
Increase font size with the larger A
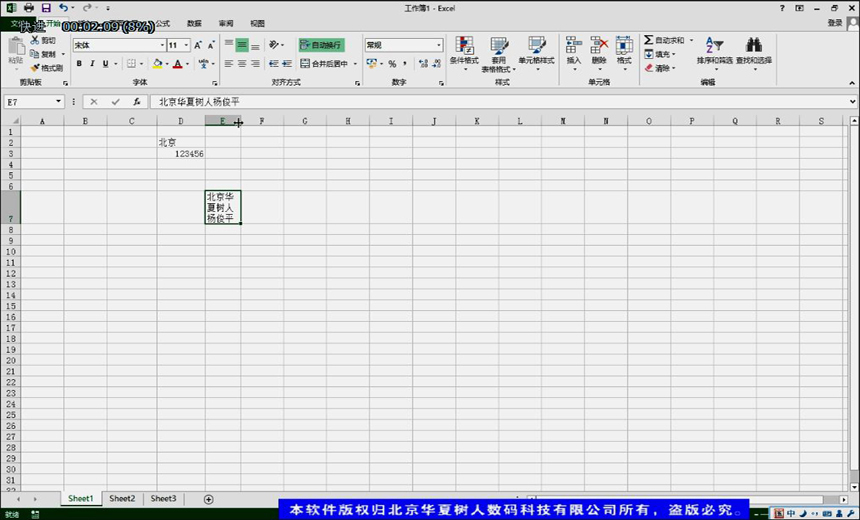198,45
